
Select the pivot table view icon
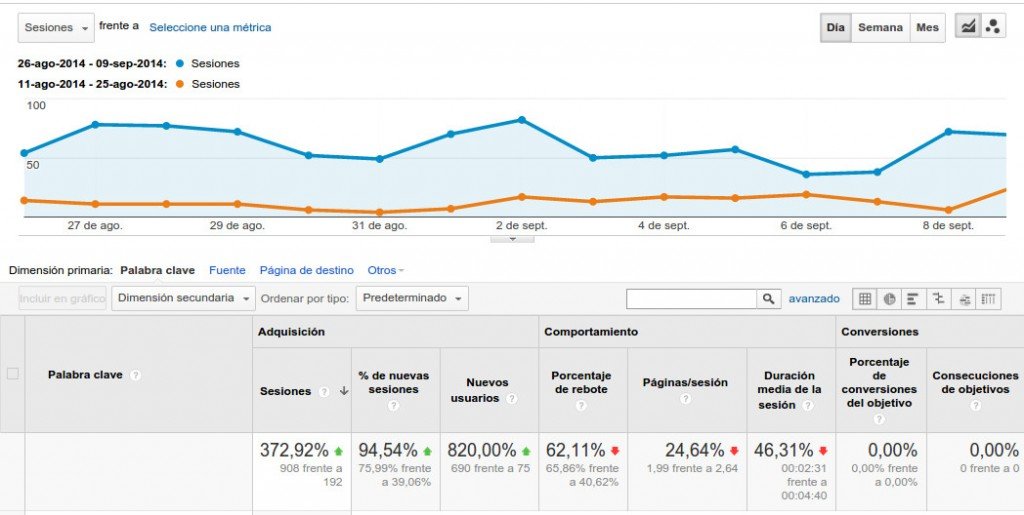(988, 299)
